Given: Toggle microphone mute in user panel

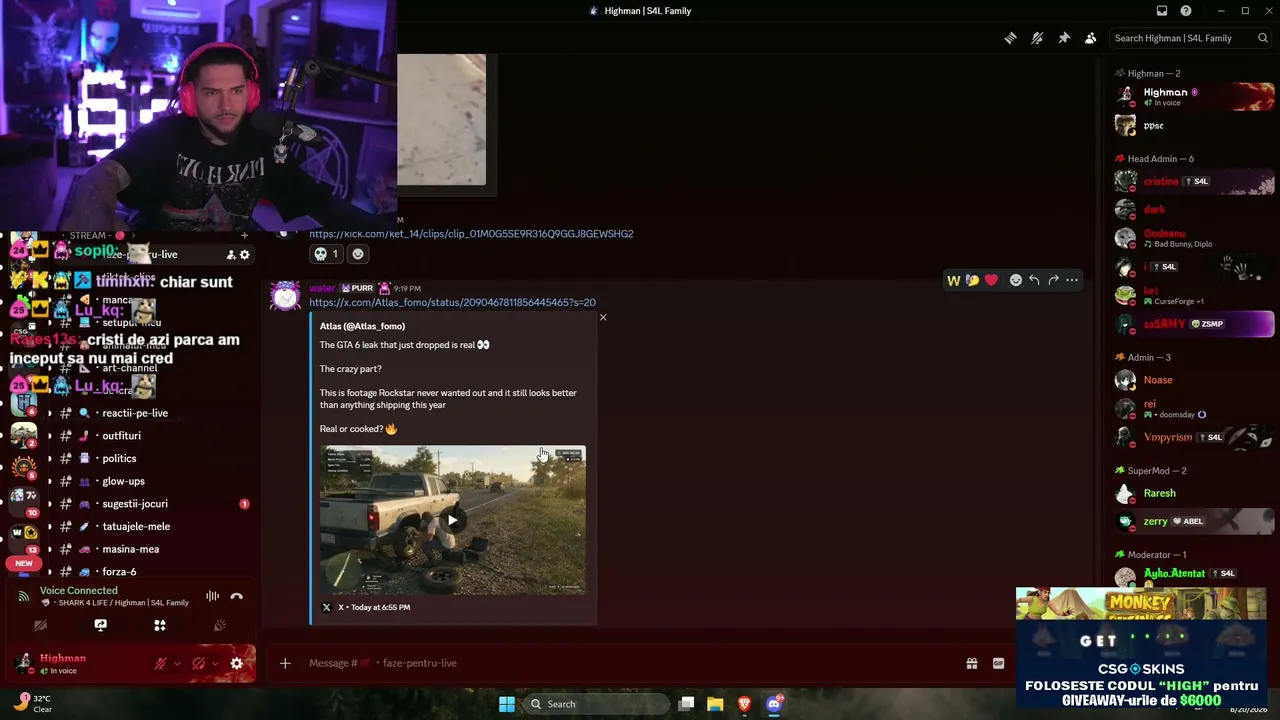Looking at the screenshot, I should pos(160,664).
